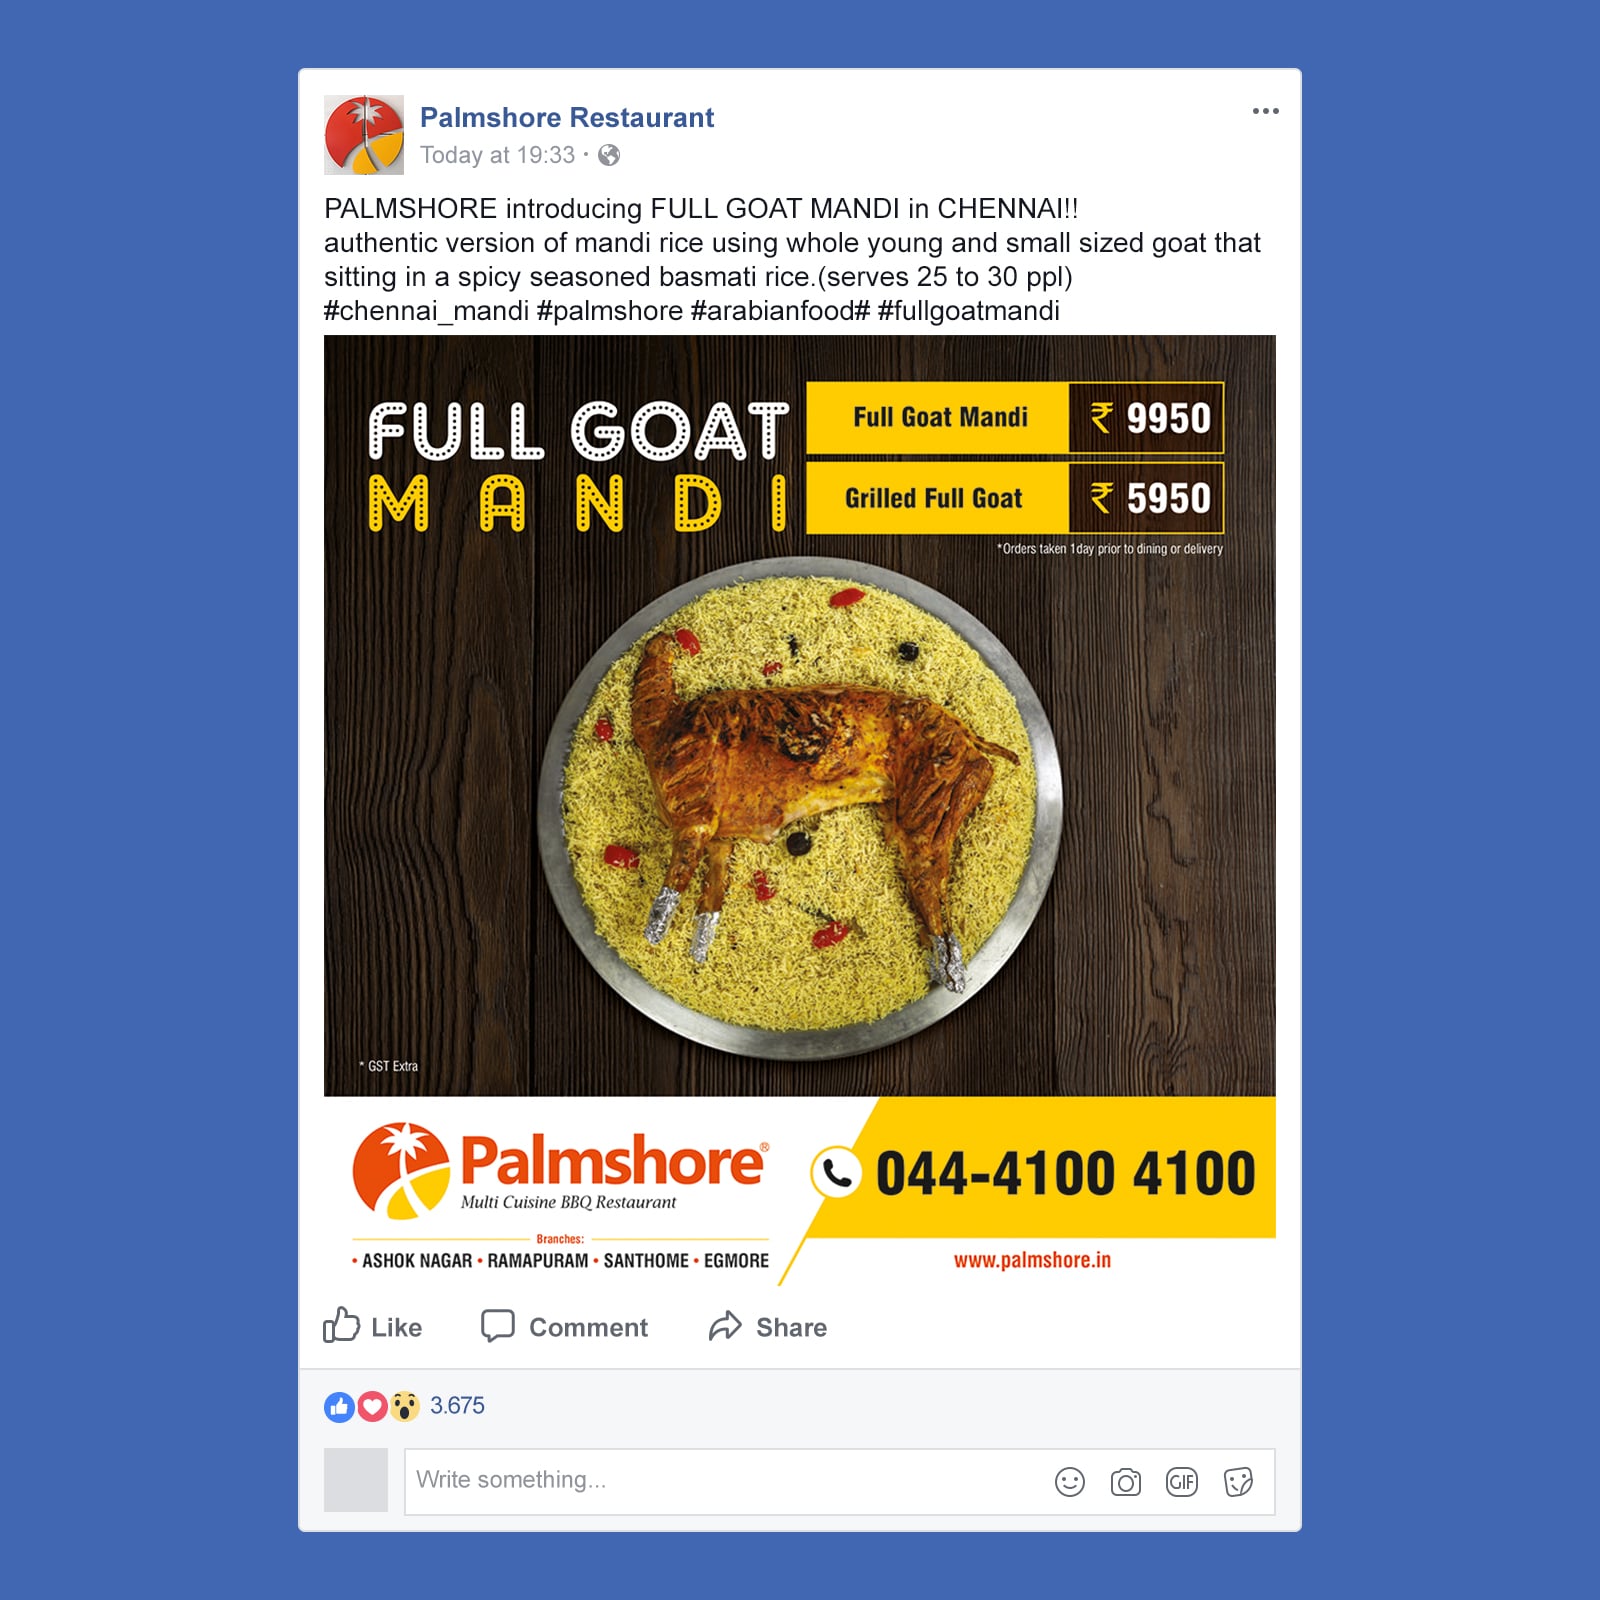Open the Today at 19:33 timestamp

[498, 155]
